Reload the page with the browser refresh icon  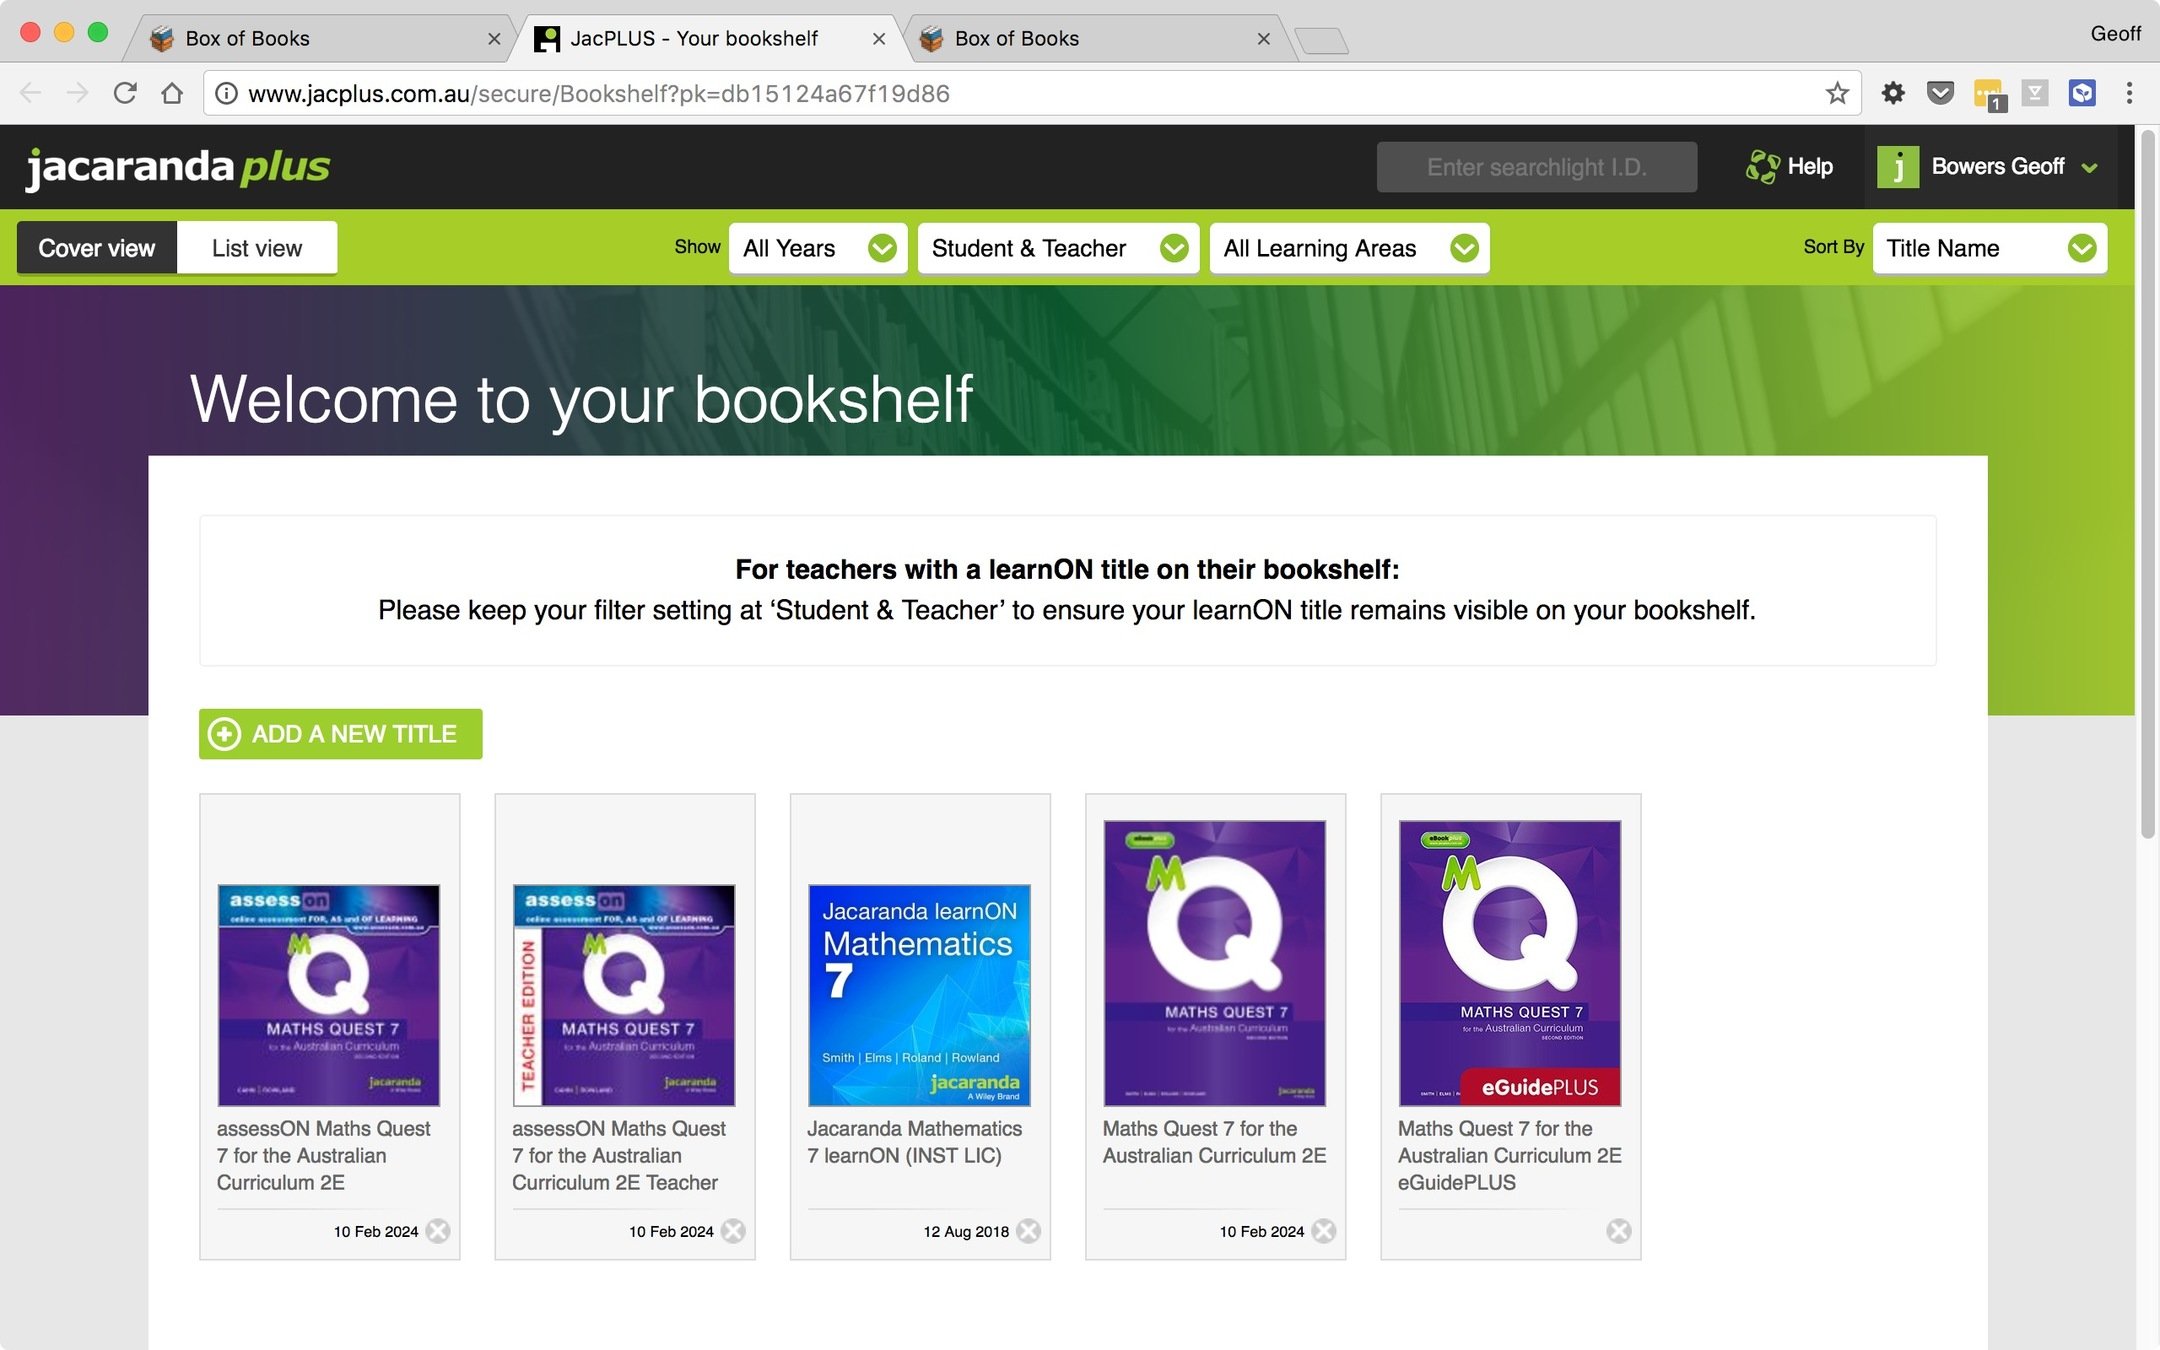click(125, 94)
